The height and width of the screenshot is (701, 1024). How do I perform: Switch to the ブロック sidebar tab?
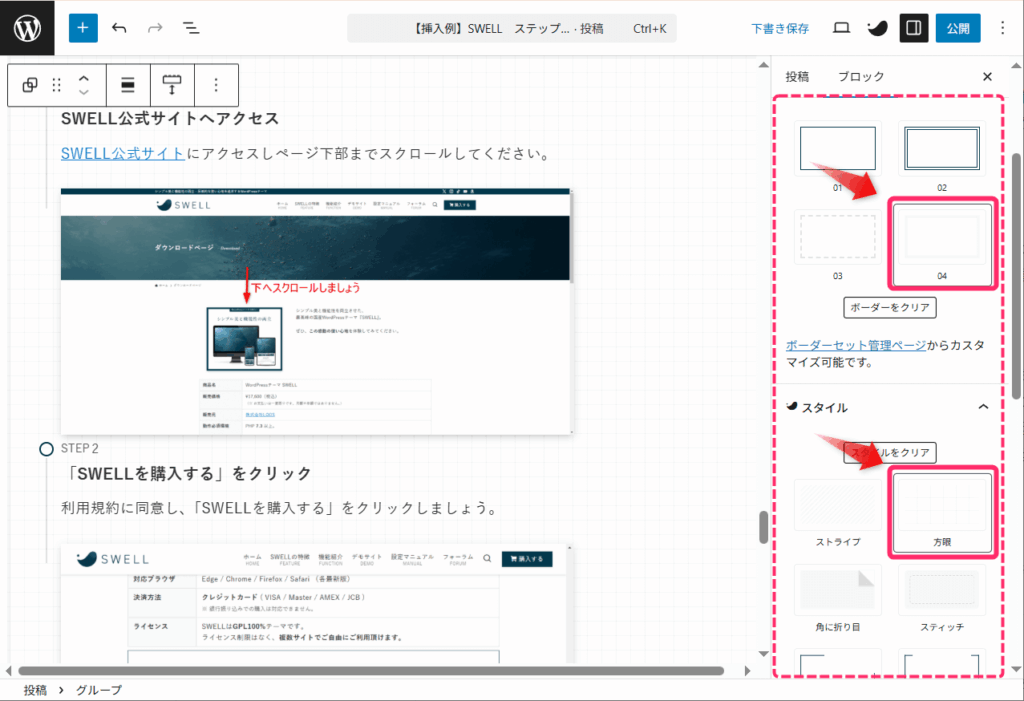click(861, 77)
